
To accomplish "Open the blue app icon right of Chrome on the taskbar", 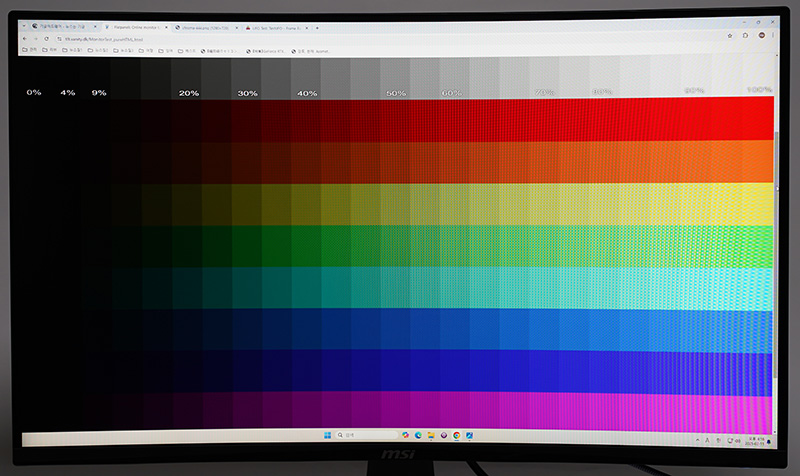I will point(469,435).
